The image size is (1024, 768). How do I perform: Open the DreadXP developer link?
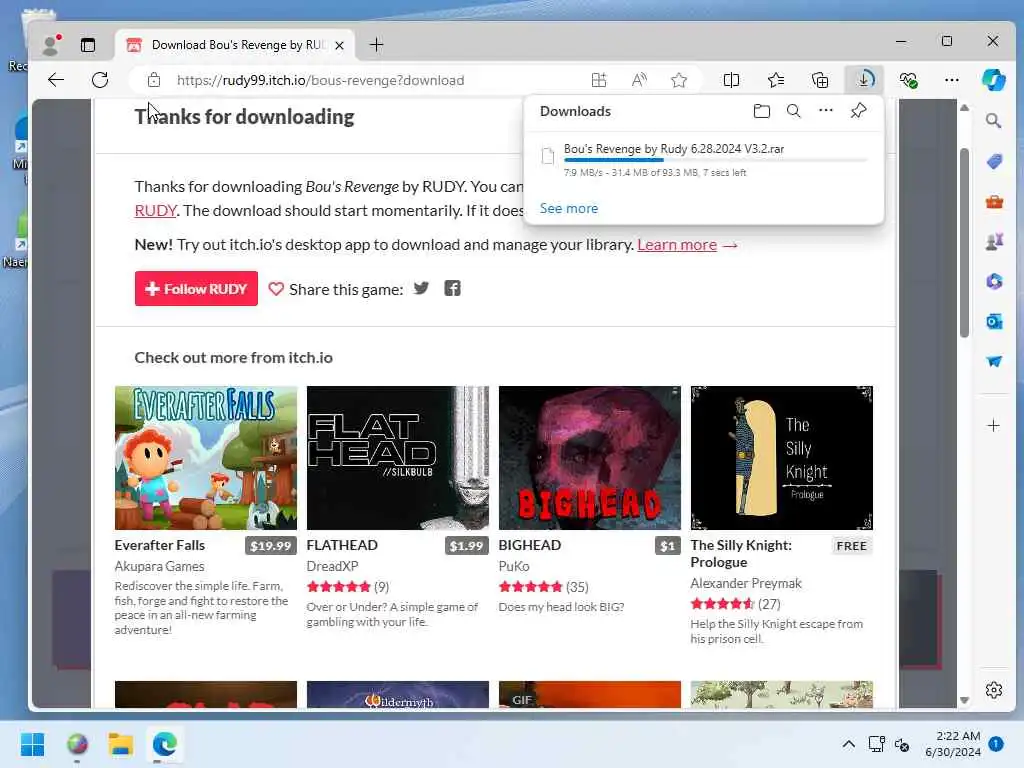[x=332, y=566]
